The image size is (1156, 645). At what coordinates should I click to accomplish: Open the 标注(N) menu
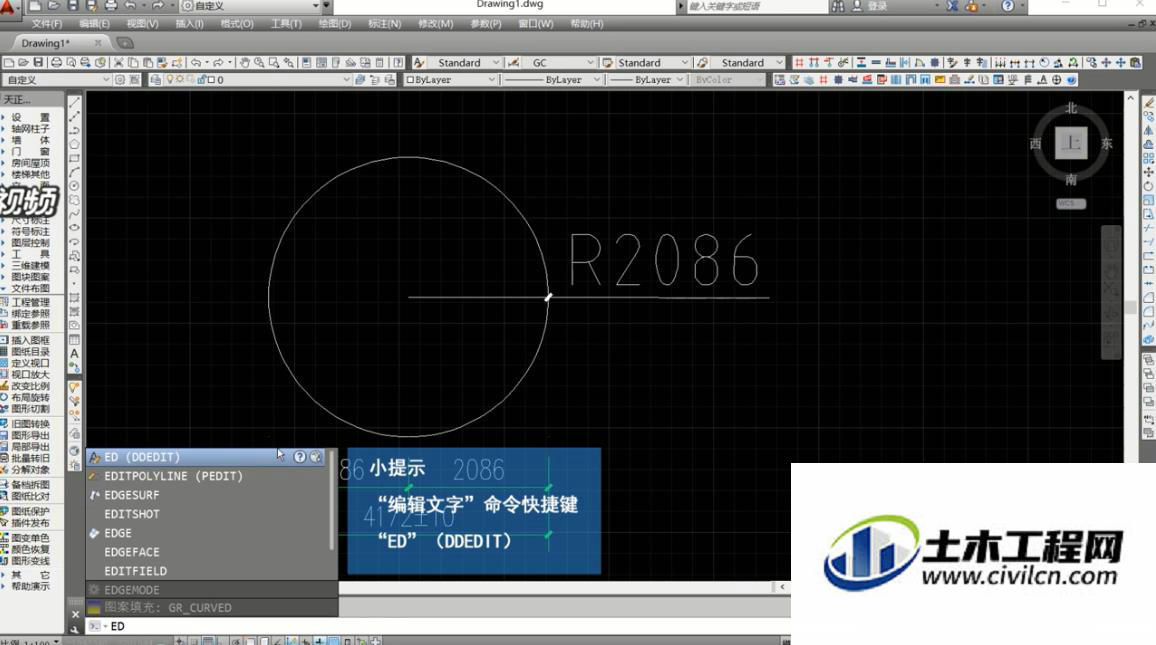(x=385, y=24)
